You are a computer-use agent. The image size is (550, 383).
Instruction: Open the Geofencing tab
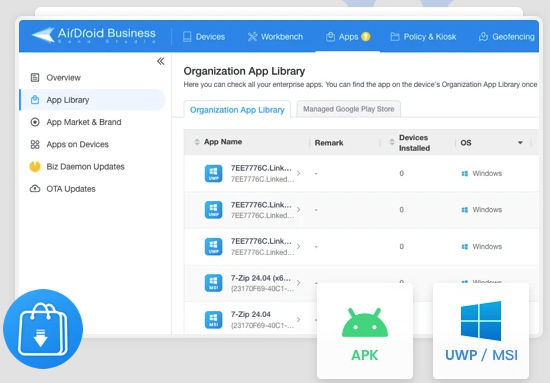(x=507, y=36)
